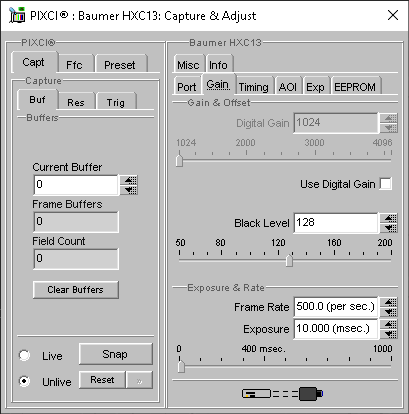Click the Snap button
Viewport: 409px width, 414px height.
point(115,354)
